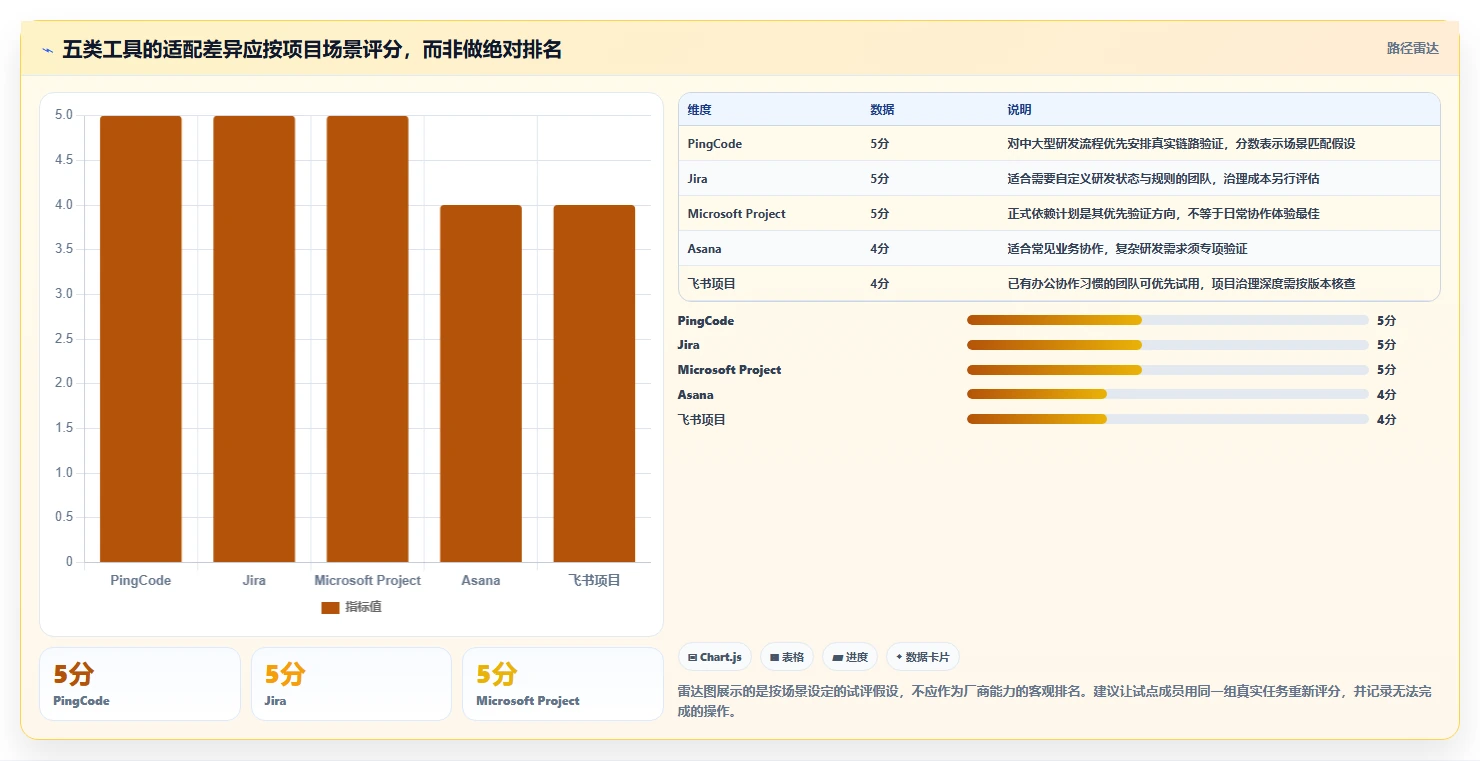
Task: Click the PingCode label in progress list
Action: [706, 321]
